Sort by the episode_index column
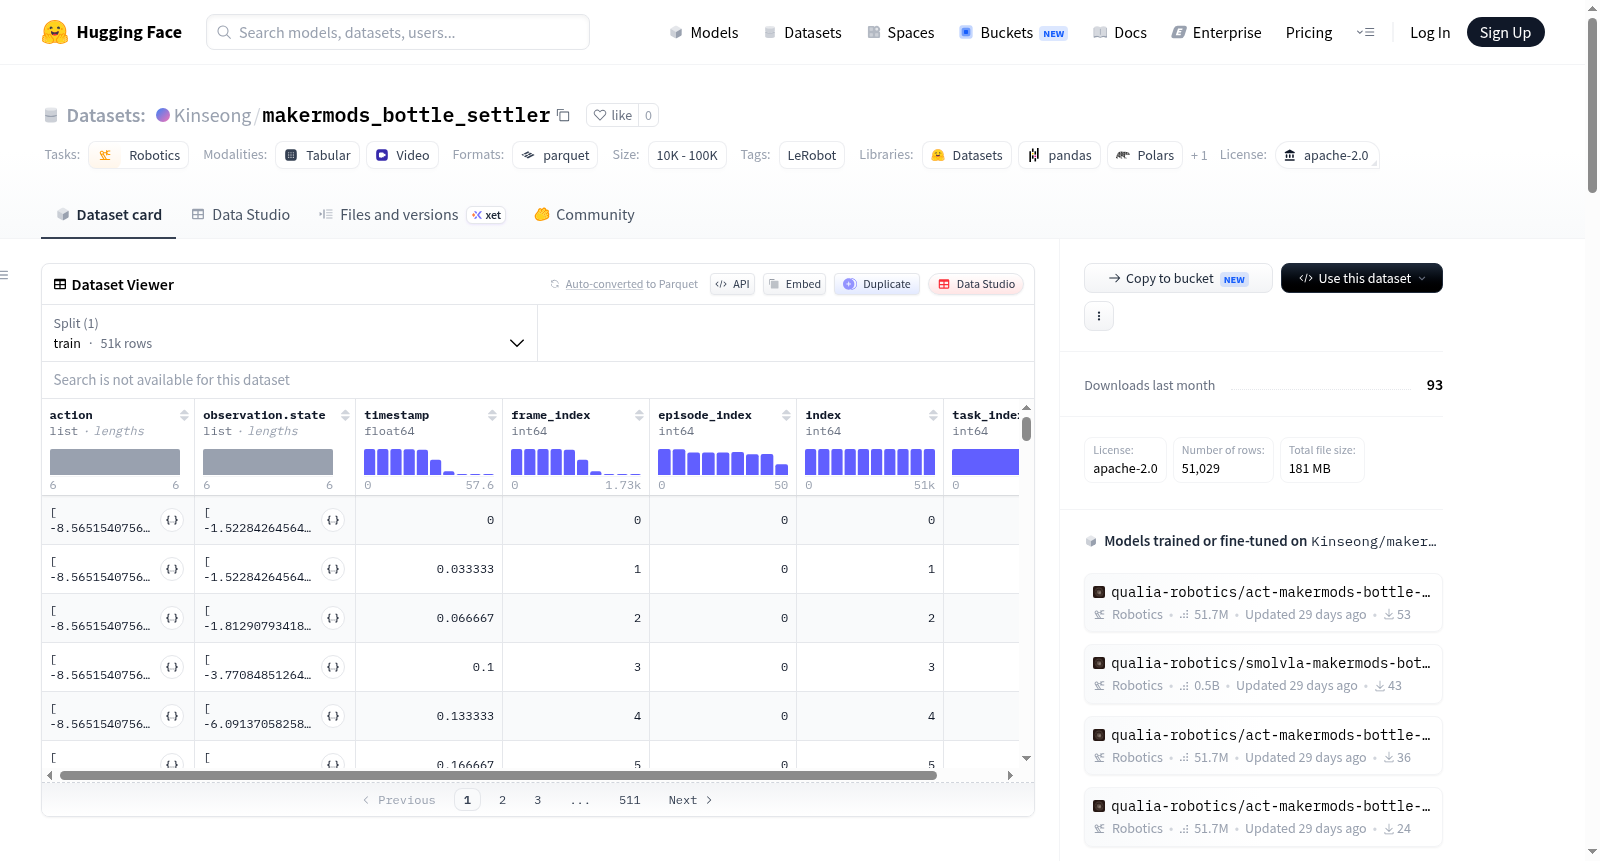The height and width of the screenshot is (861, 1600). pyautogui.click(x=786, y=415)
